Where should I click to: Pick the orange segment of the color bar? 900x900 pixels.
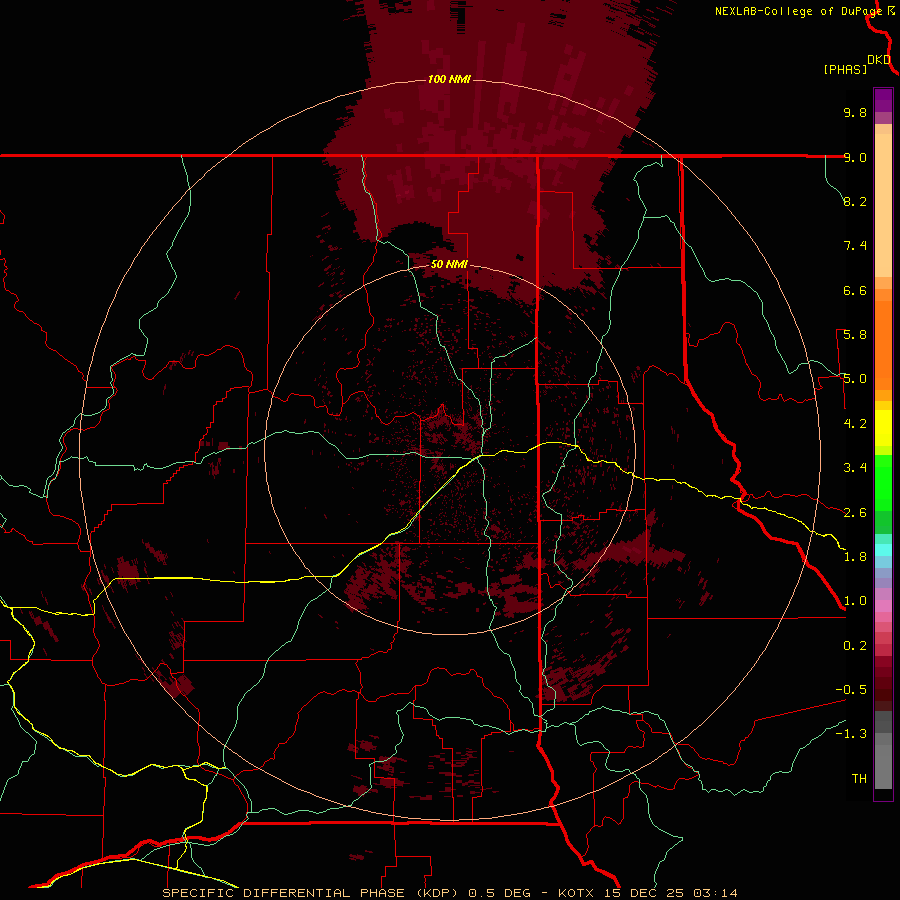(x=883, y=345)
